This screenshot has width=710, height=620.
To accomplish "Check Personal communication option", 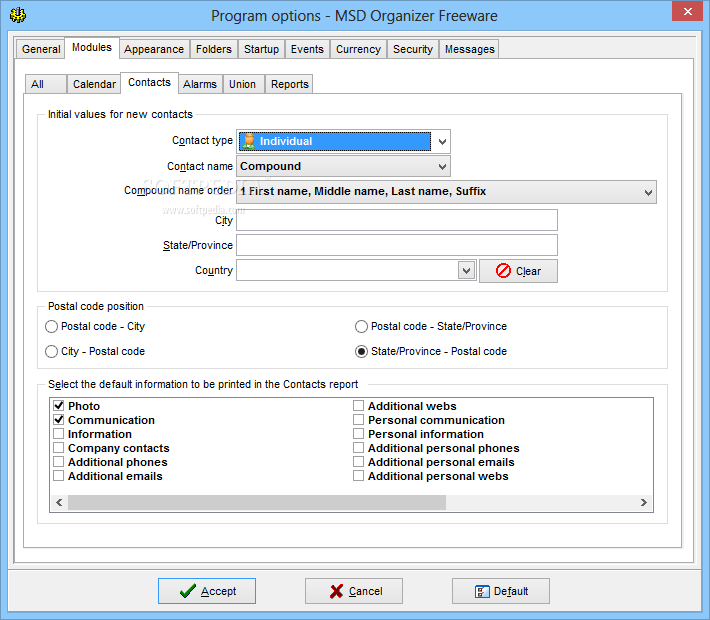I will [x=358, y=420].
